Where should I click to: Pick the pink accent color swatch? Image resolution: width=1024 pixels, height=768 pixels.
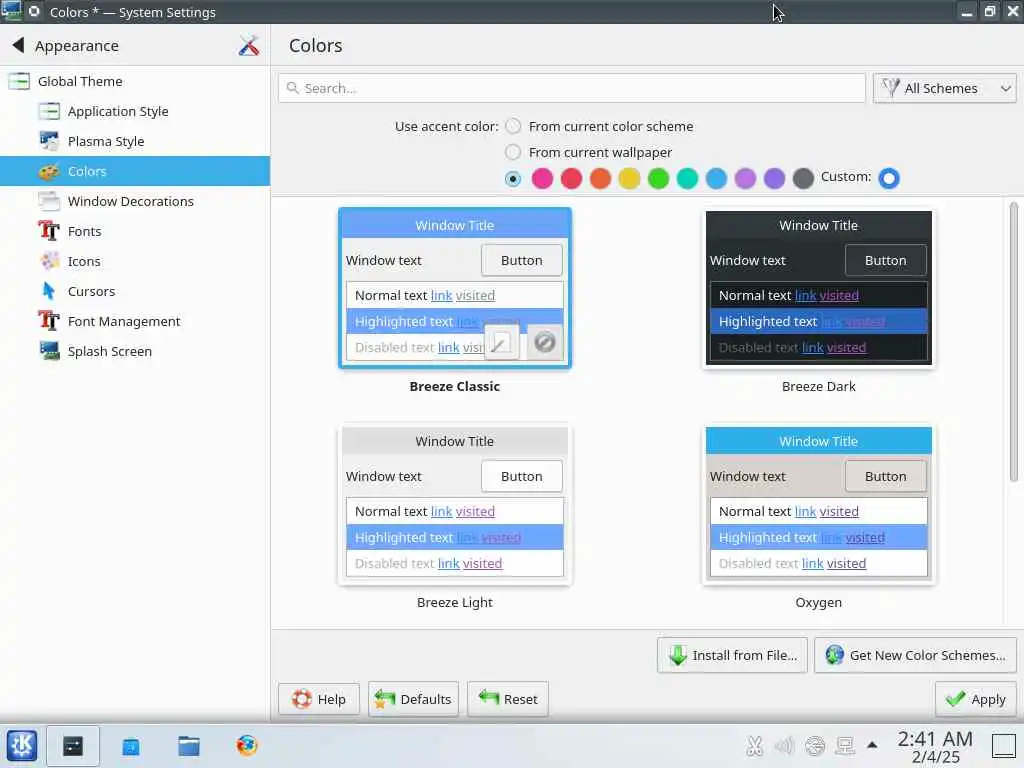coord(542,178)
